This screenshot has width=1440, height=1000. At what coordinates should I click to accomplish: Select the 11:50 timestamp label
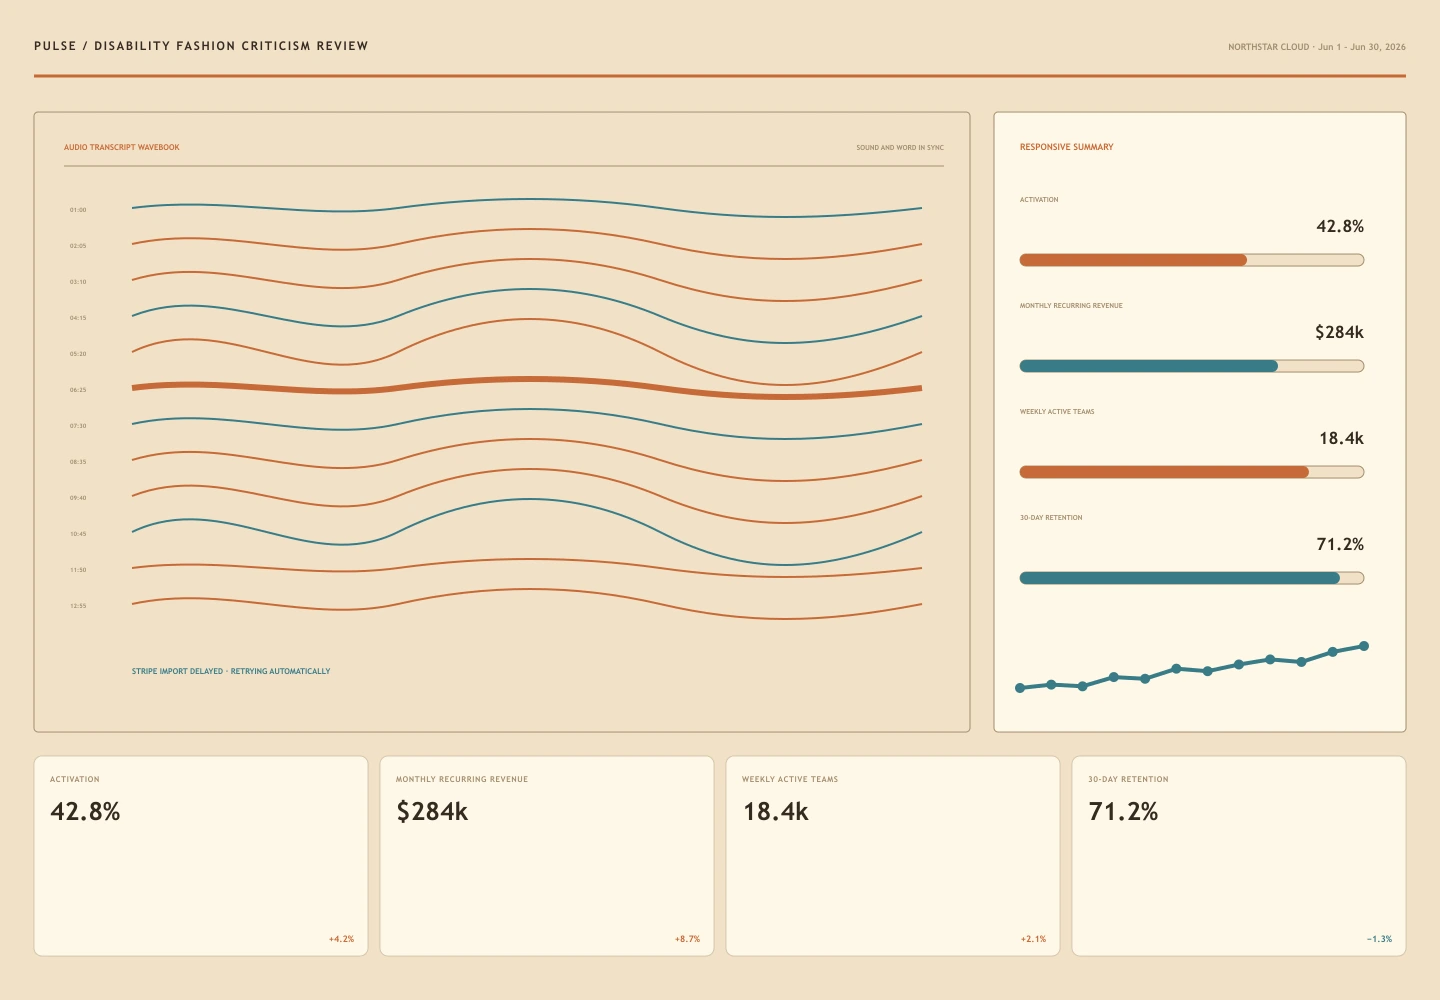click(78, 570)
